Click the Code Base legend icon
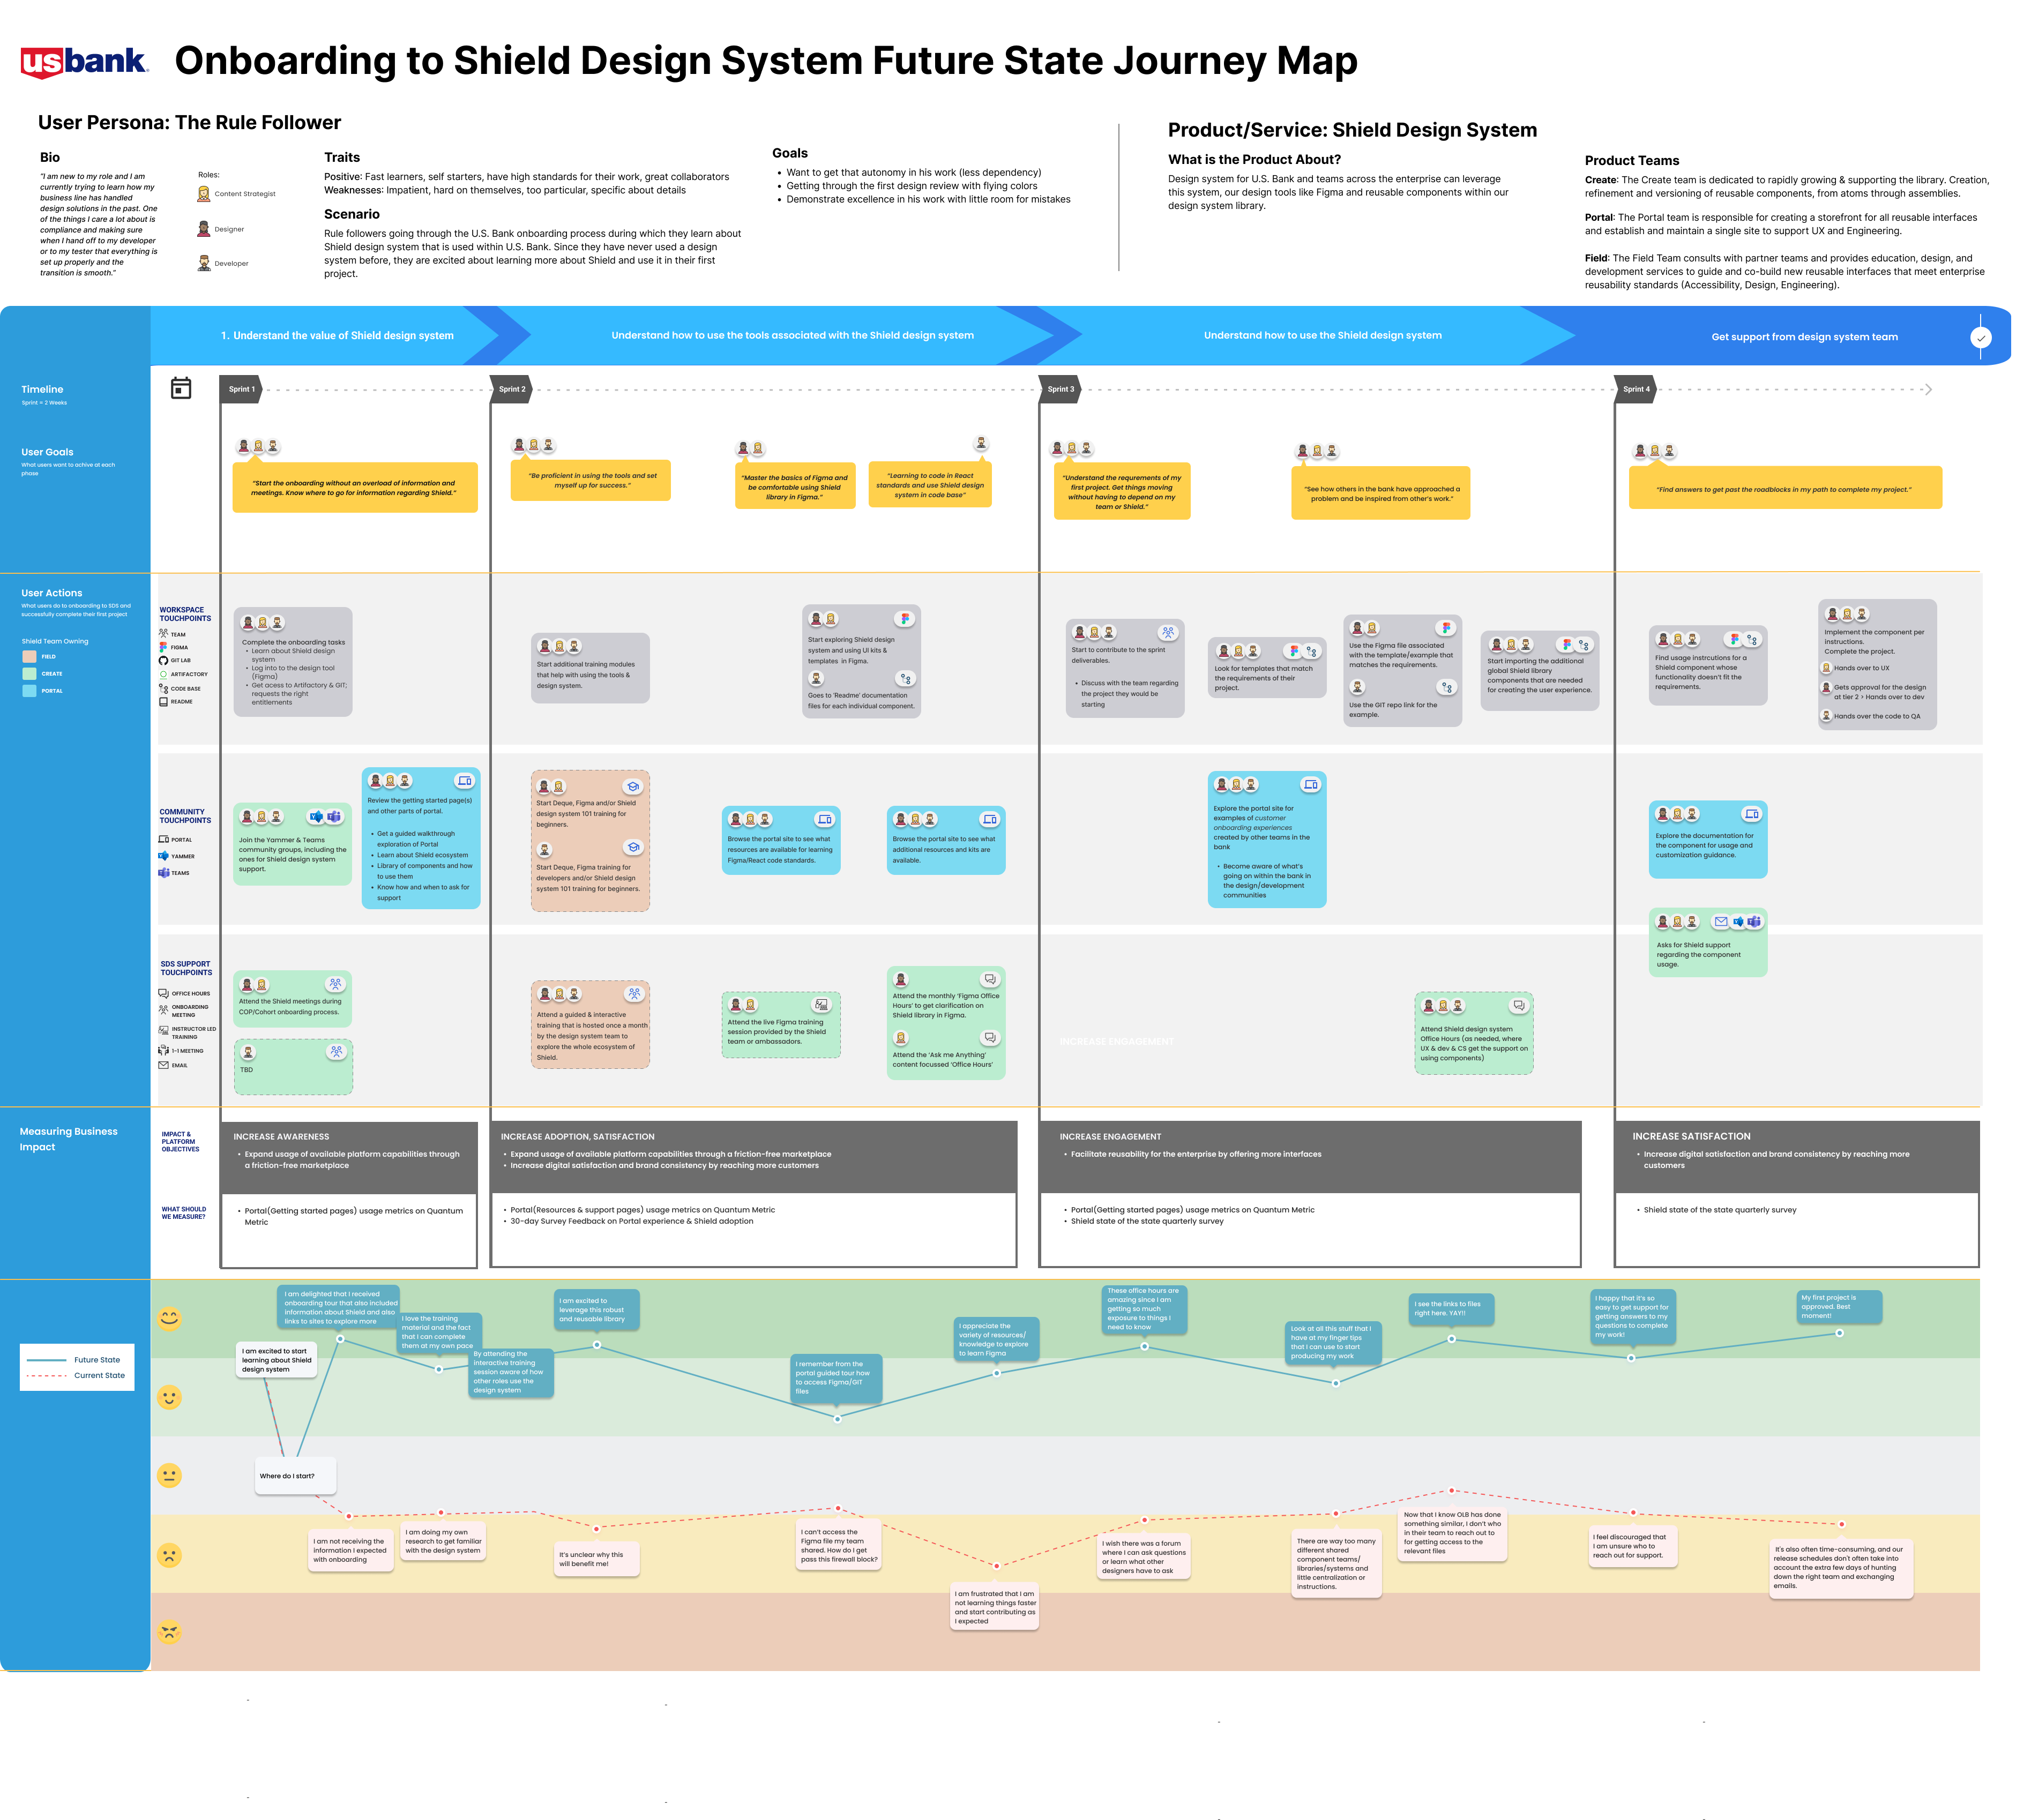 [163, 688]
